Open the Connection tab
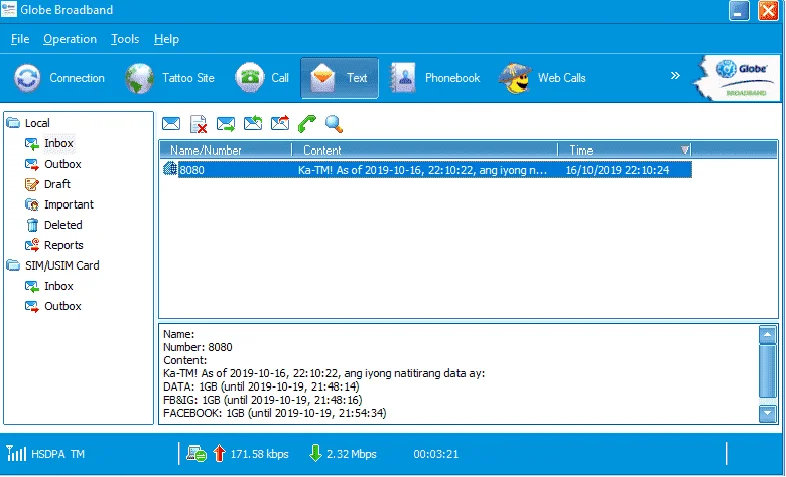786x477 pixels. [x=59, y=78]
